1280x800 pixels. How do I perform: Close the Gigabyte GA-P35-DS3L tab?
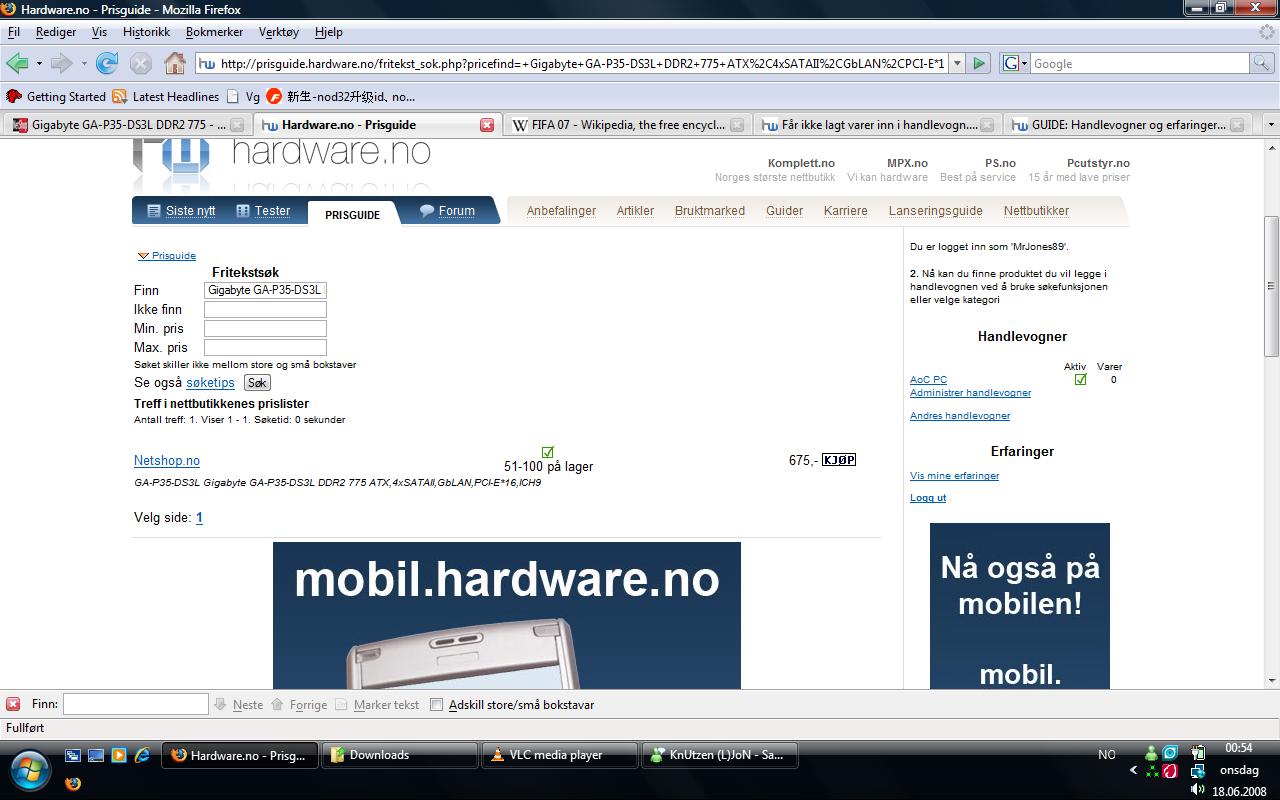coord(237,125)
